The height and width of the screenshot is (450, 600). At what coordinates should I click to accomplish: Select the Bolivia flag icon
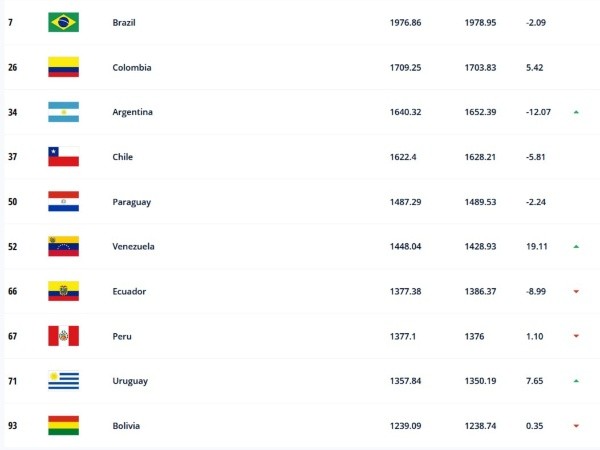coord(63,426)
